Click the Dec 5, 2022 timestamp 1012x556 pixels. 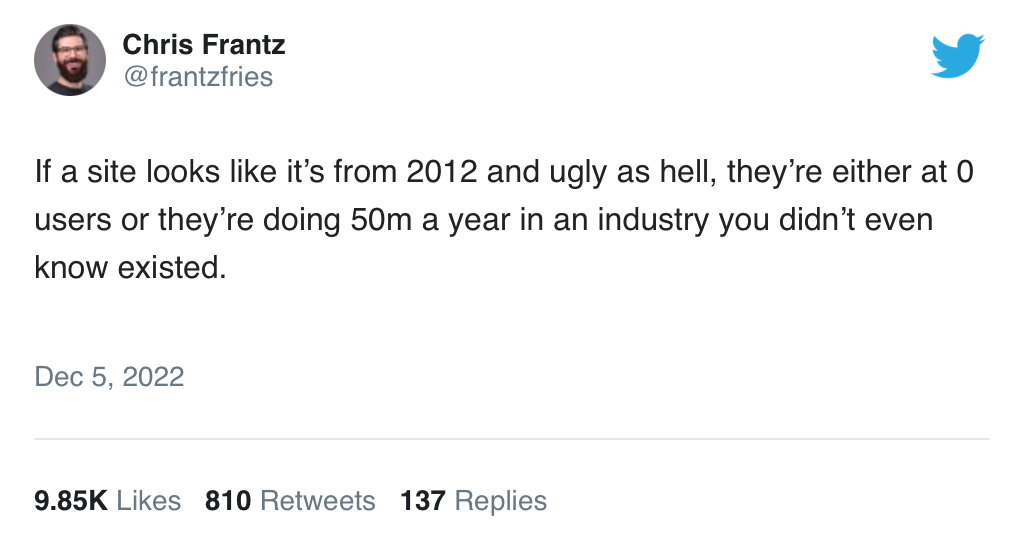tap(109, 376)
